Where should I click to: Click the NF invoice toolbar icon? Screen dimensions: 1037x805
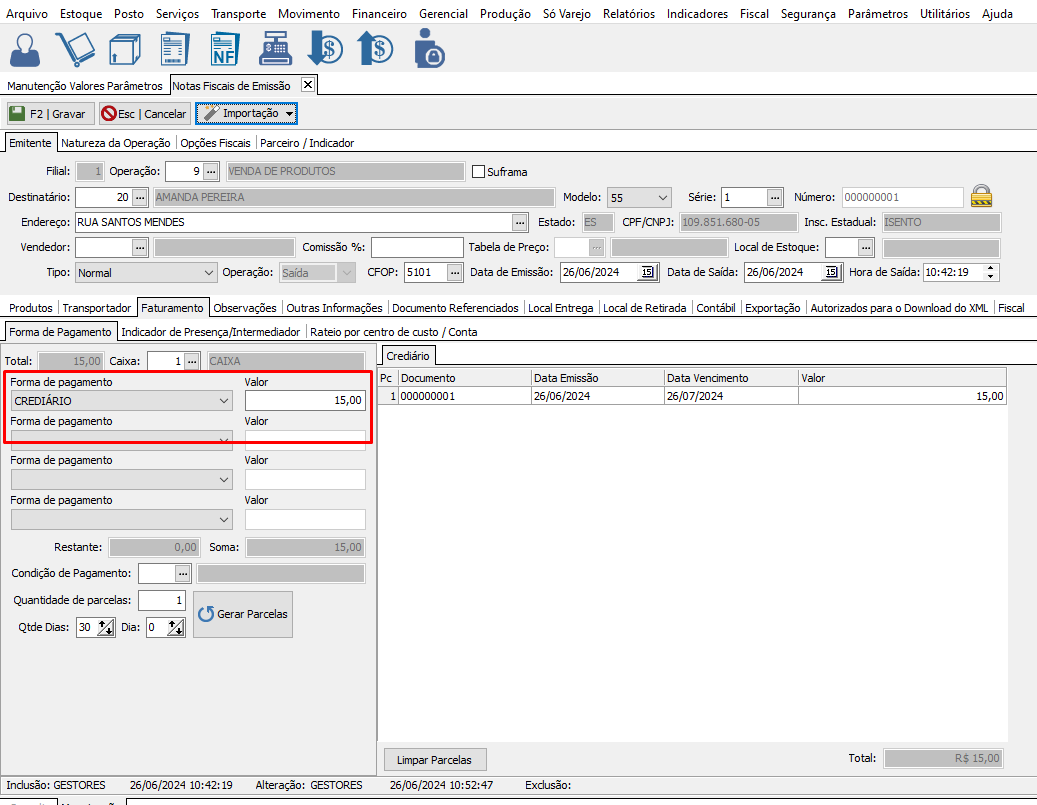224,48
